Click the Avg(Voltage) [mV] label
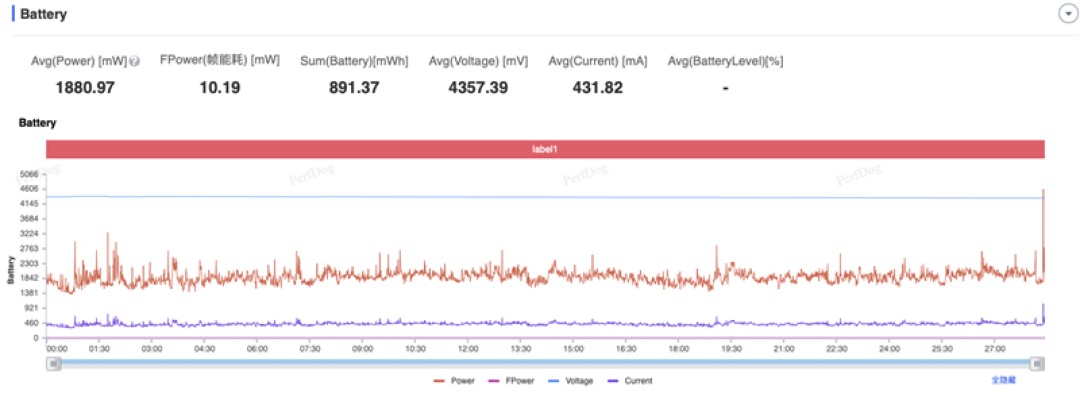The height and width of the screenshot is (397, 1080). (479, 61)
